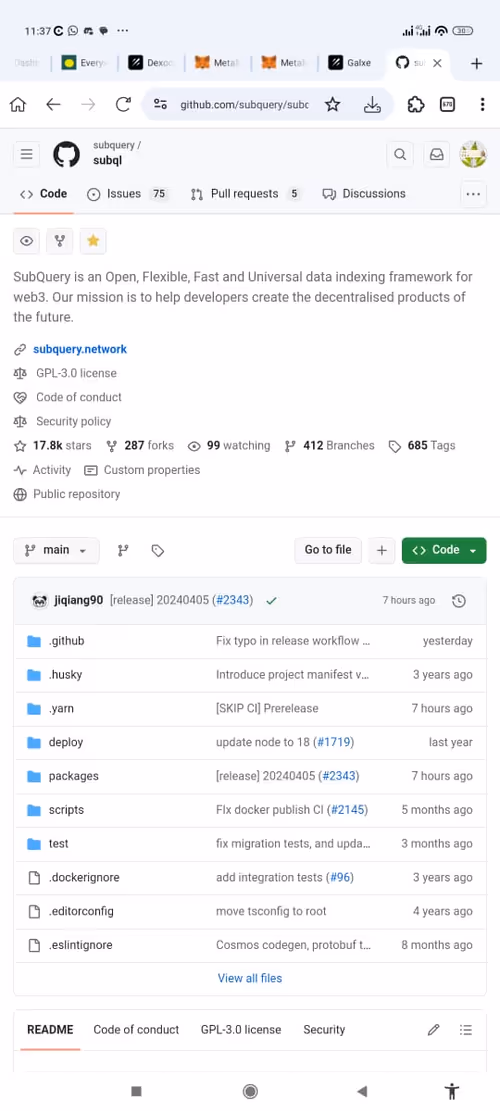The width and height of the screenshot is (500, 1111).
Task: Open the browser extensions puzzle icon
Action: pos(416,105)
